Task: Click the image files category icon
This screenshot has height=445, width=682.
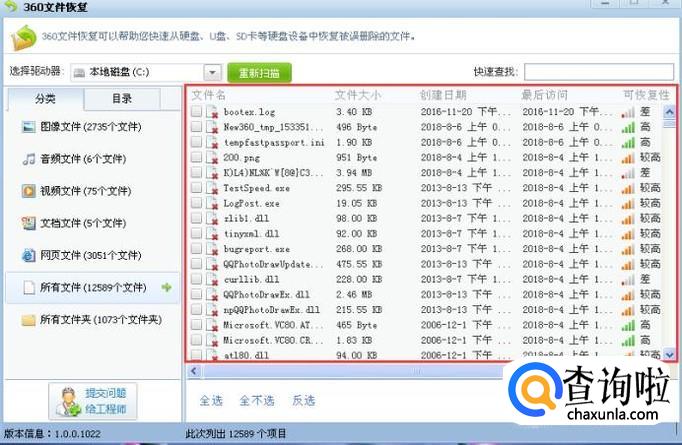Action: pyautogui.click(x=29, y=127)
